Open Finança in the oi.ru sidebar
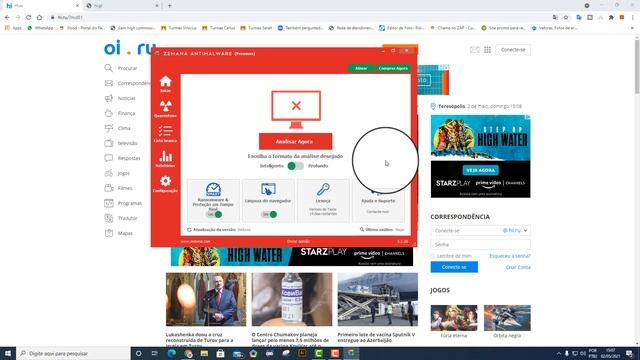This screenshot has width=640, height=360. click(x=126, y=113)
